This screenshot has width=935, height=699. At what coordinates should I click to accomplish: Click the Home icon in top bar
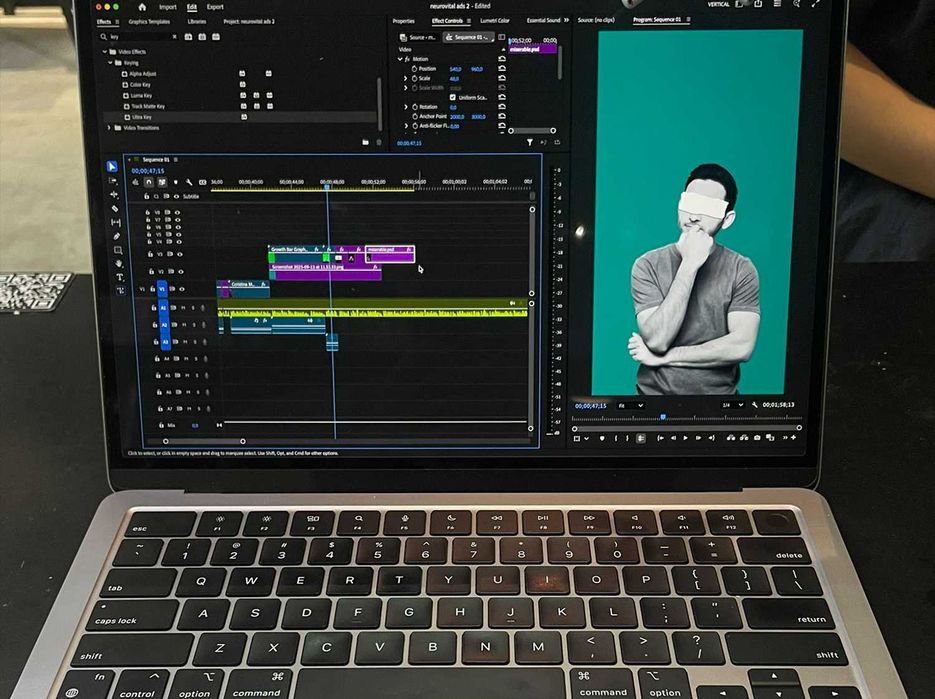142,7
